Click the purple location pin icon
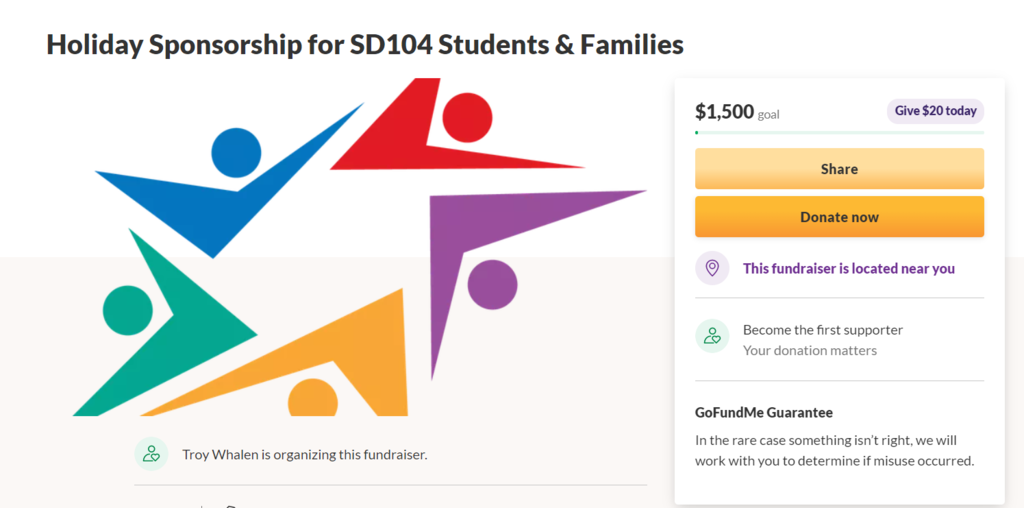 pyautogui.click(x=712, y=268)
